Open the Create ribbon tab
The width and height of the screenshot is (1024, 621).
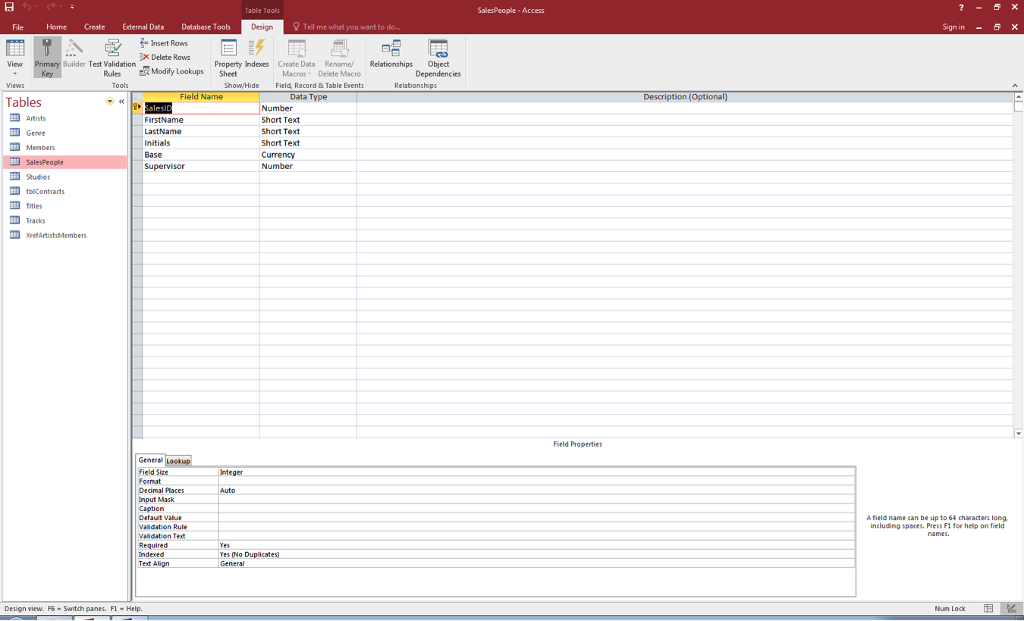pyautogui.click(x=95, y=27)
